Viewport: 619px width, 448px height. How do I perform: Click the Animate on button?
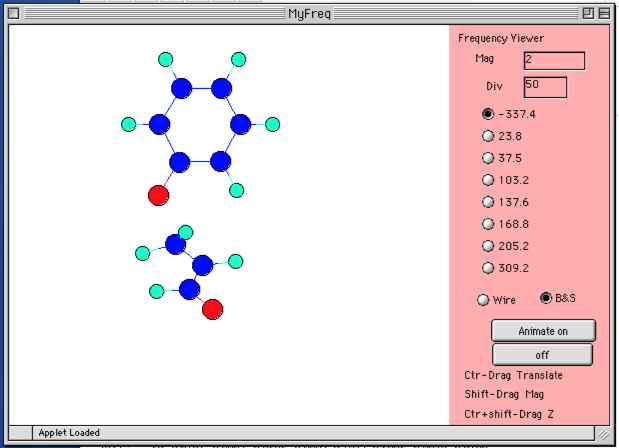[x=543, y=331]
